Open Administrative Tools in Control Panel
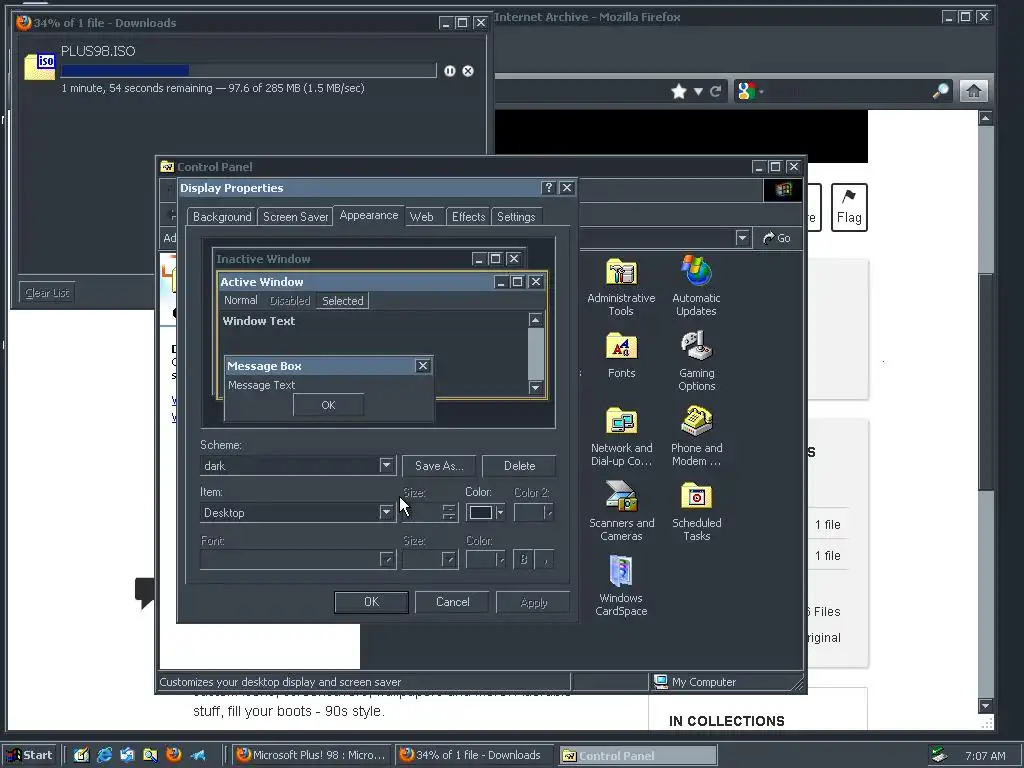 click(x=621, y=286)
